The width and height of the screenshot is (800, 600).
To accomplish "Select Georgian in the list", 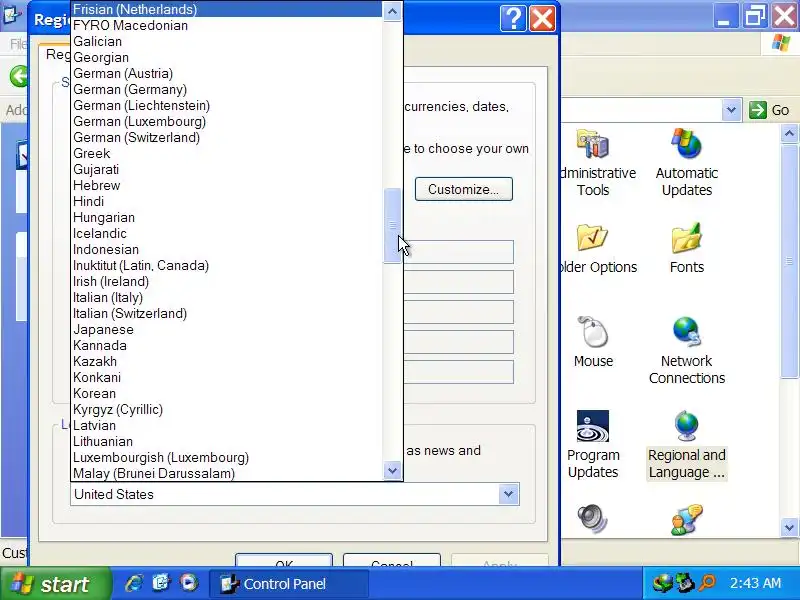I will [x=227, y=57].
